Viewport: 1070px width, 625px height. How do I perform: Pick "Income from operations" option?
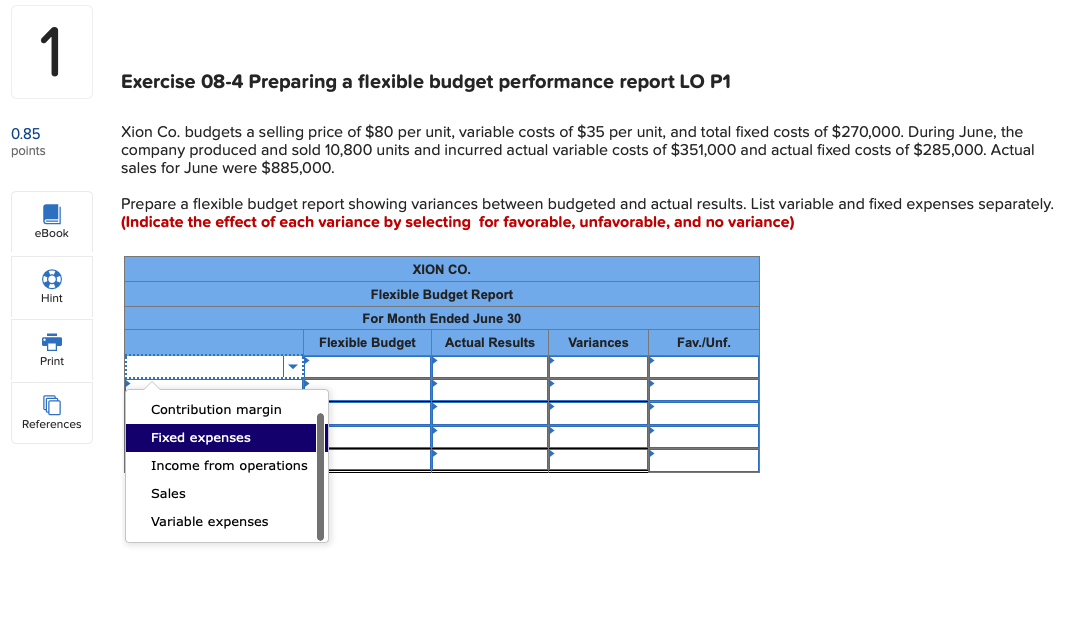point(227,465)
